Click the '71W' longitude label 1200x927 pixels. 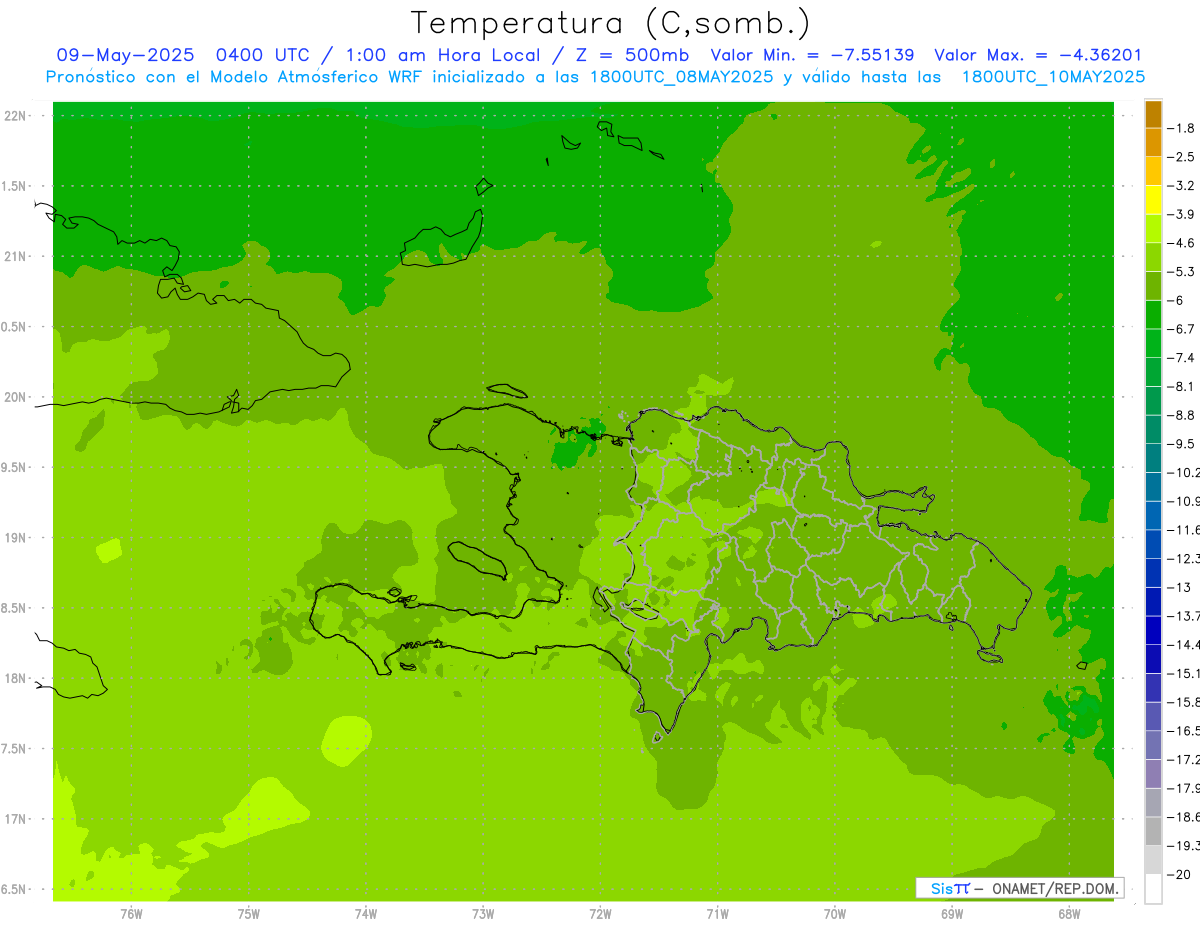[717, 914]
